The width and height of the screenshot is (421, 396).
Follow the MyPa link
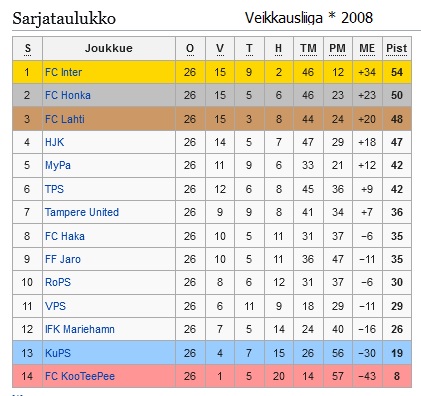58,165
